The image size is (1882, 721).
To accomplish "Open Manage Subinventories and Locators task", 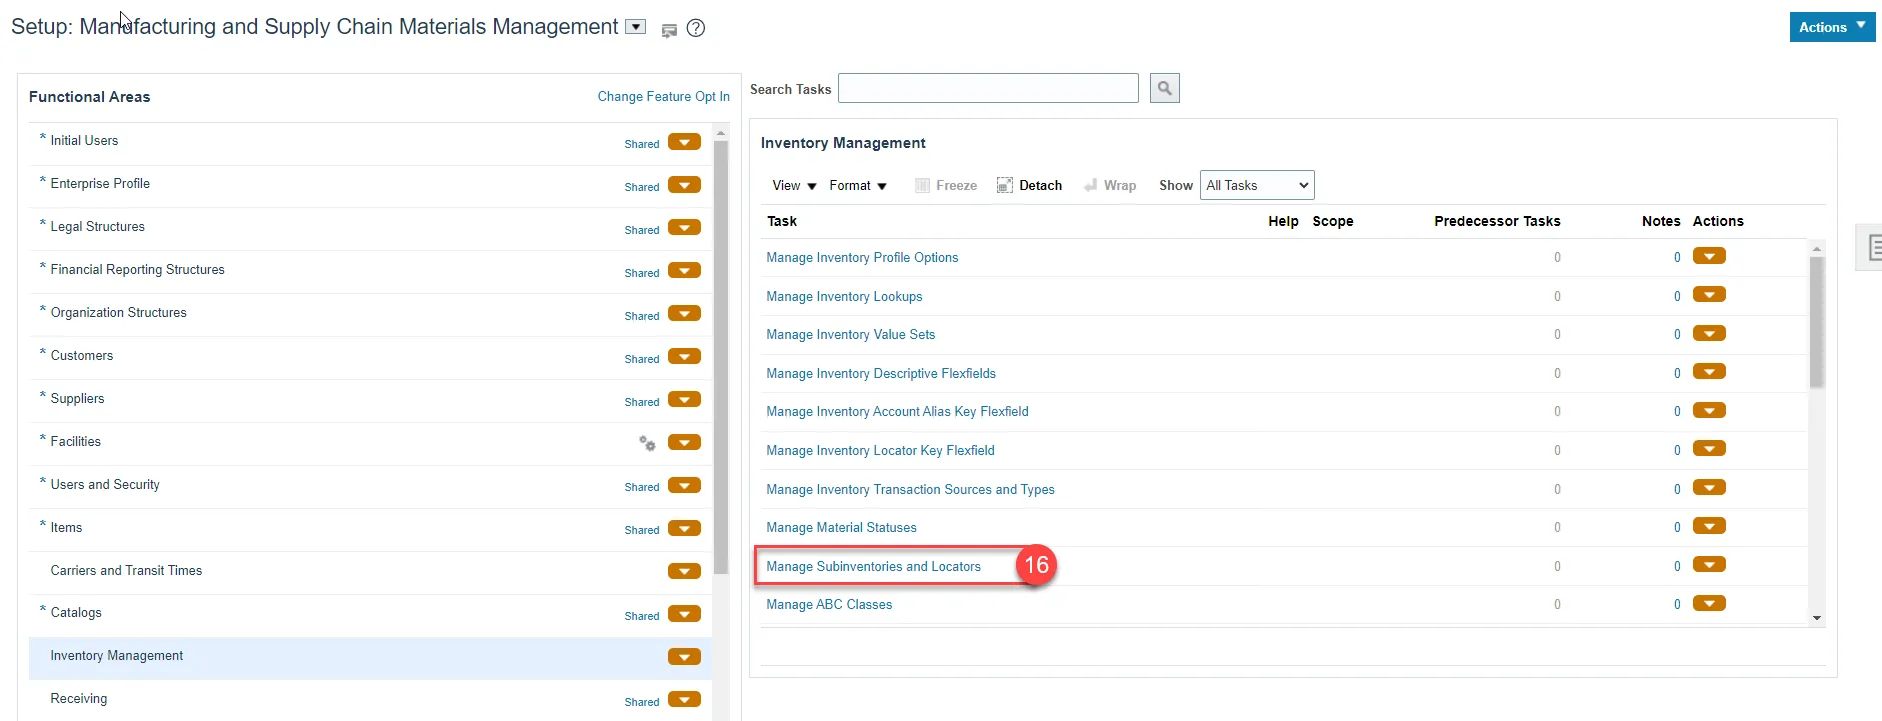I will click(873, 566).
